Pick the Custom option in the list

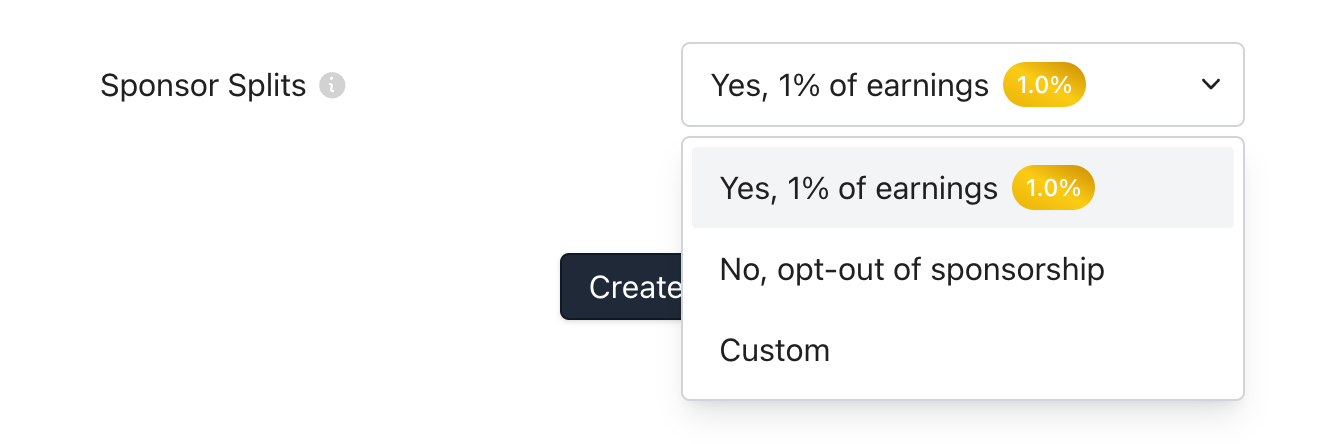click(775, 351)
